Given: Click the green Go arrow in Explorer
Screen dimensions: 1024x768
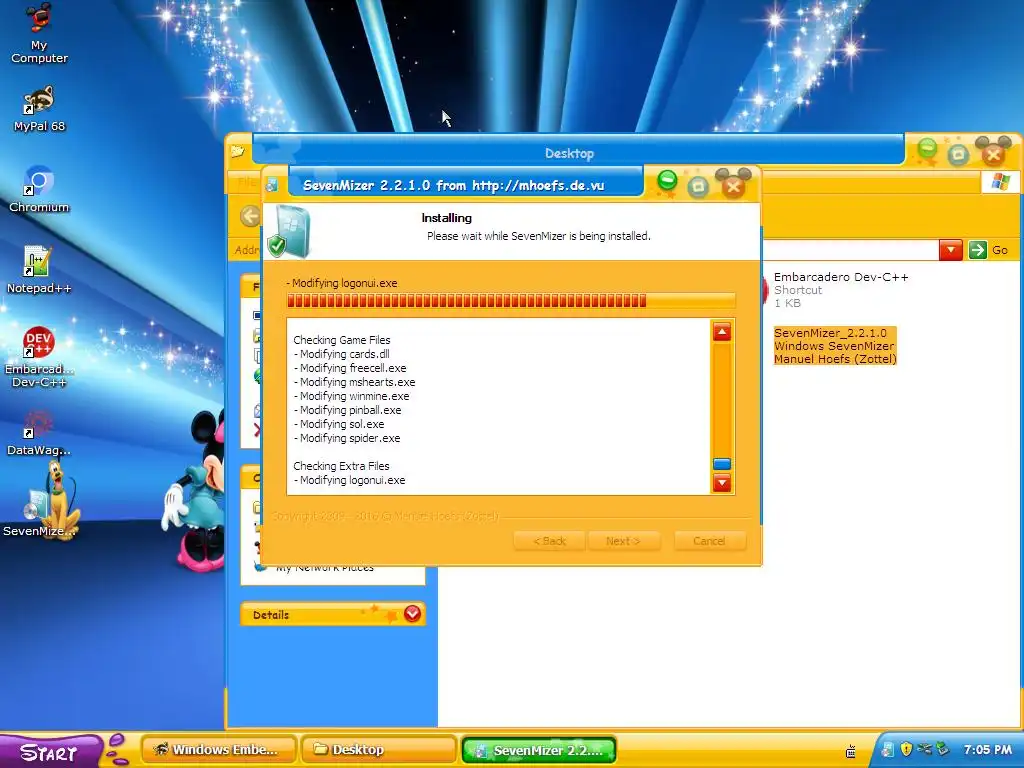Looking at the screenshot, I should pyautogui.click(x=977, y=250).
